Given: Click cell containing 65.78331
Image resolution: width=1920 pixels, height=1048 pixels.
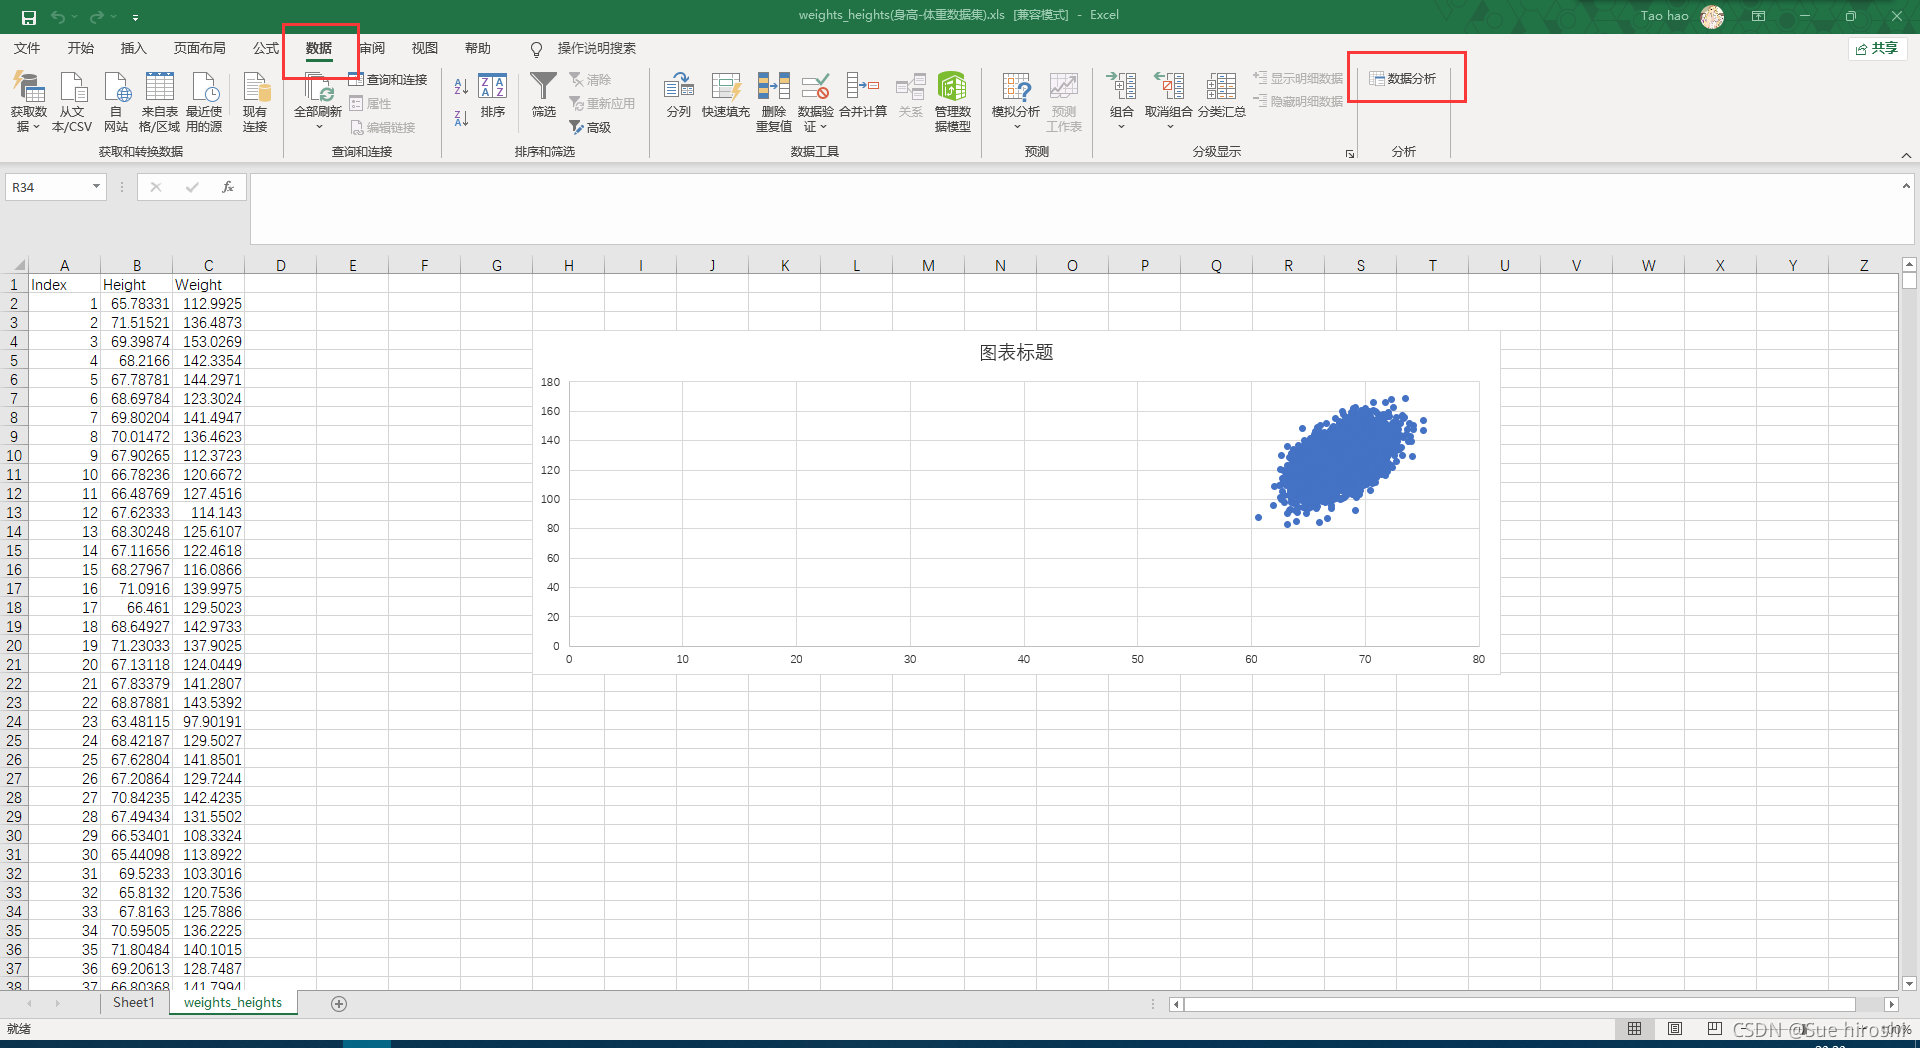Looking at the screenshot, I should point(137,304).
